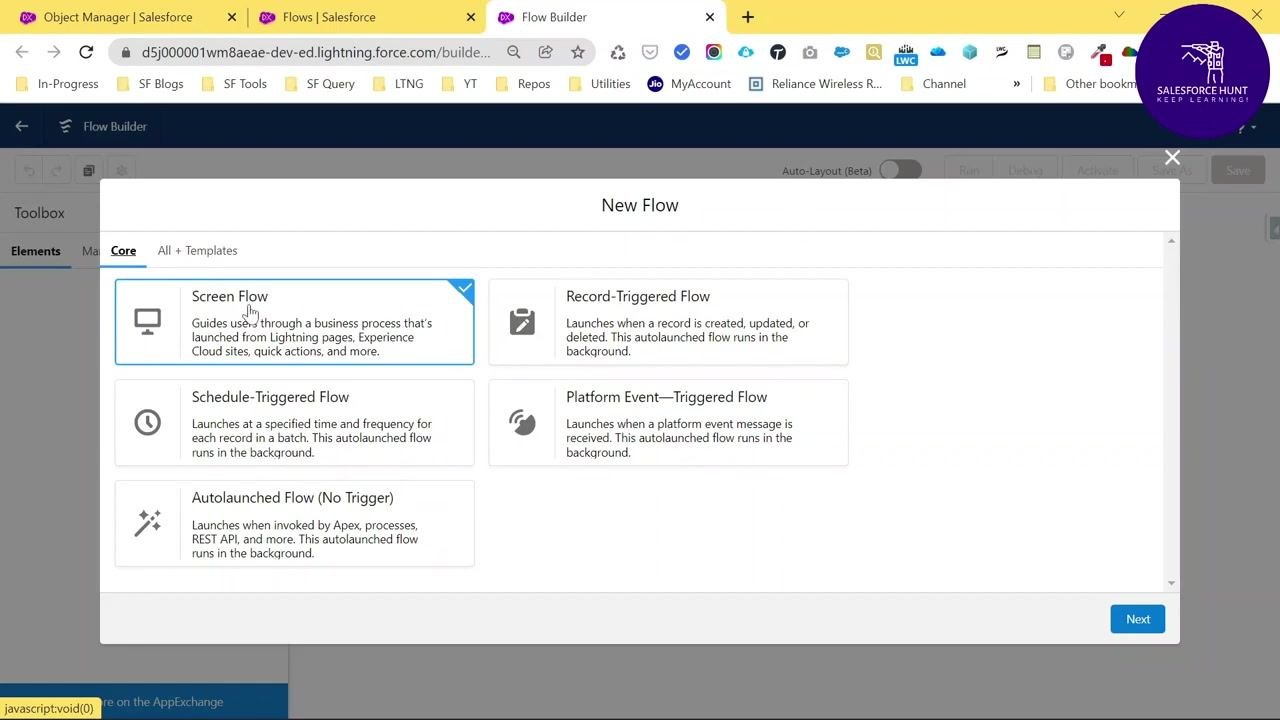Open the Utilities bookmark folder
This screenshot has height=720, width=1280.
[599, 84]
